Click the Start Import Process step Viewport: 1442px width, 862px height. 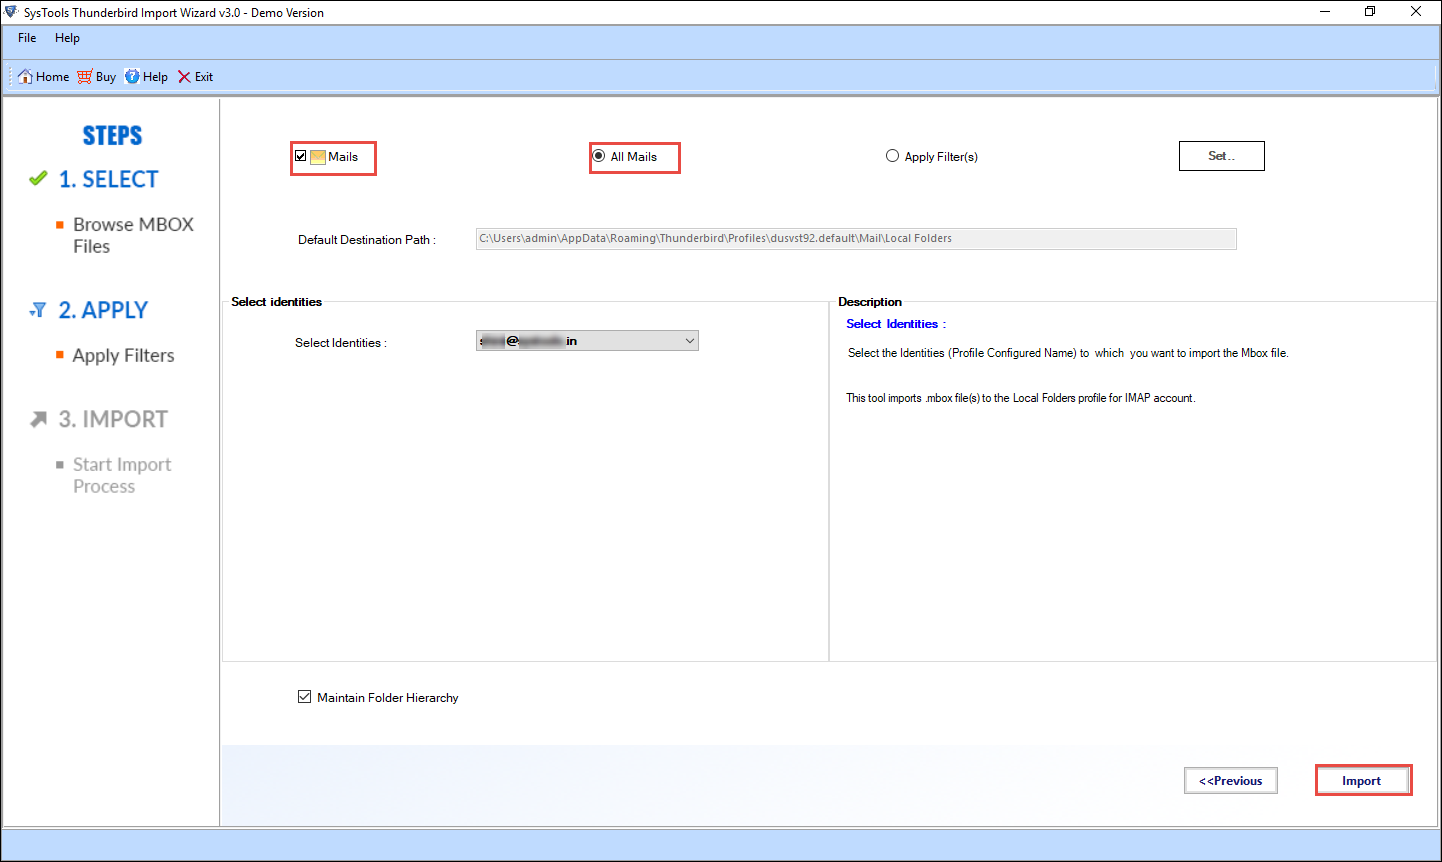[122, 475]
